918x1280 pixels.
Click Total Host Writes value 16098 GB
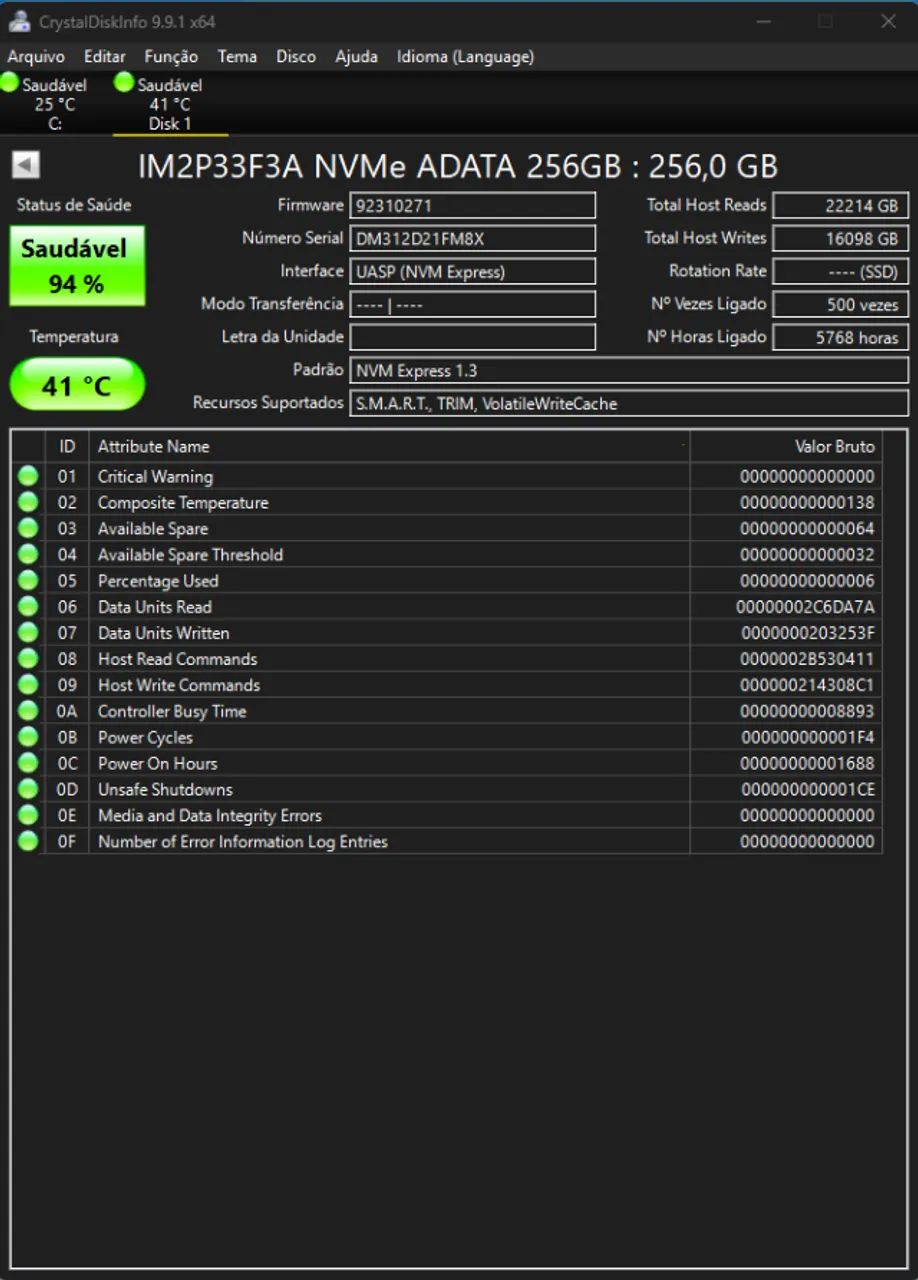[x=840, y=238]
